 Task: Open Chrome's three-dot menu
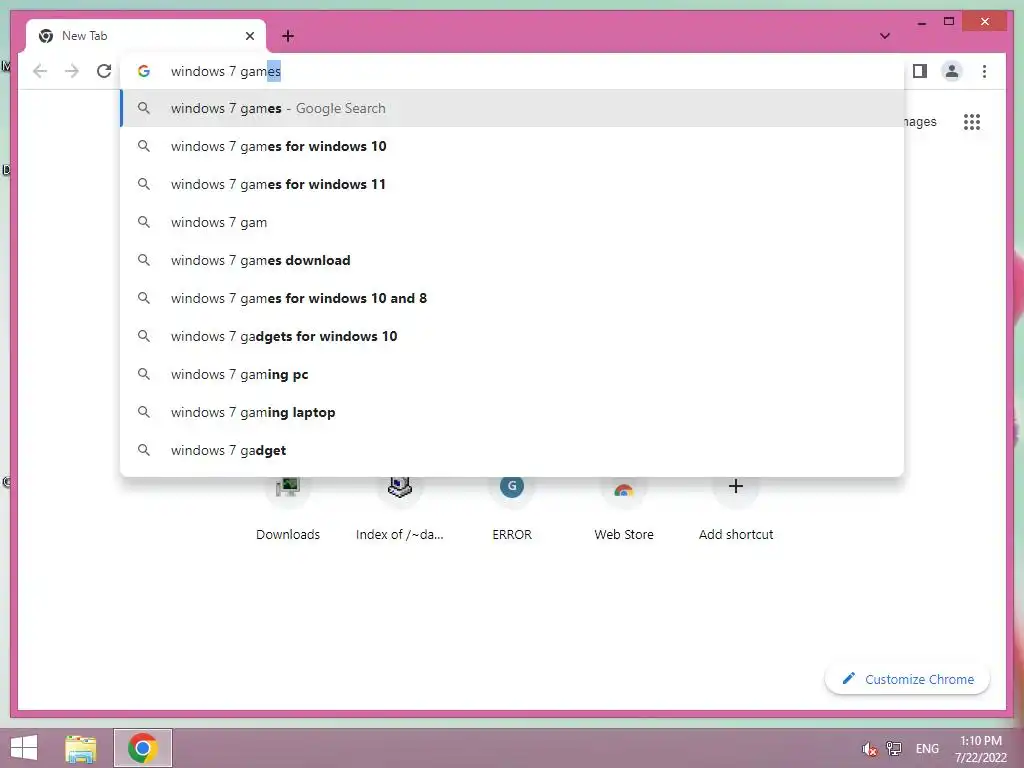click(984, 71)
